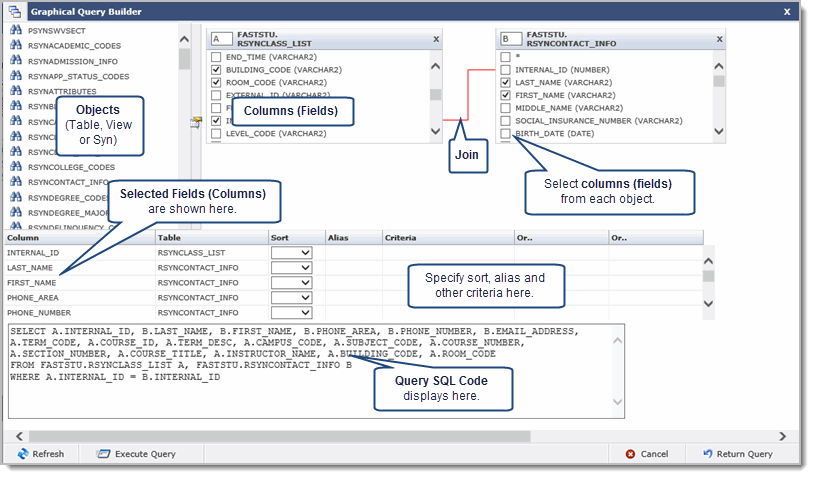This screenshot has height=477, width=813.
Task: Click horizontal scrollbar left arrow
Action: [19, 437]
